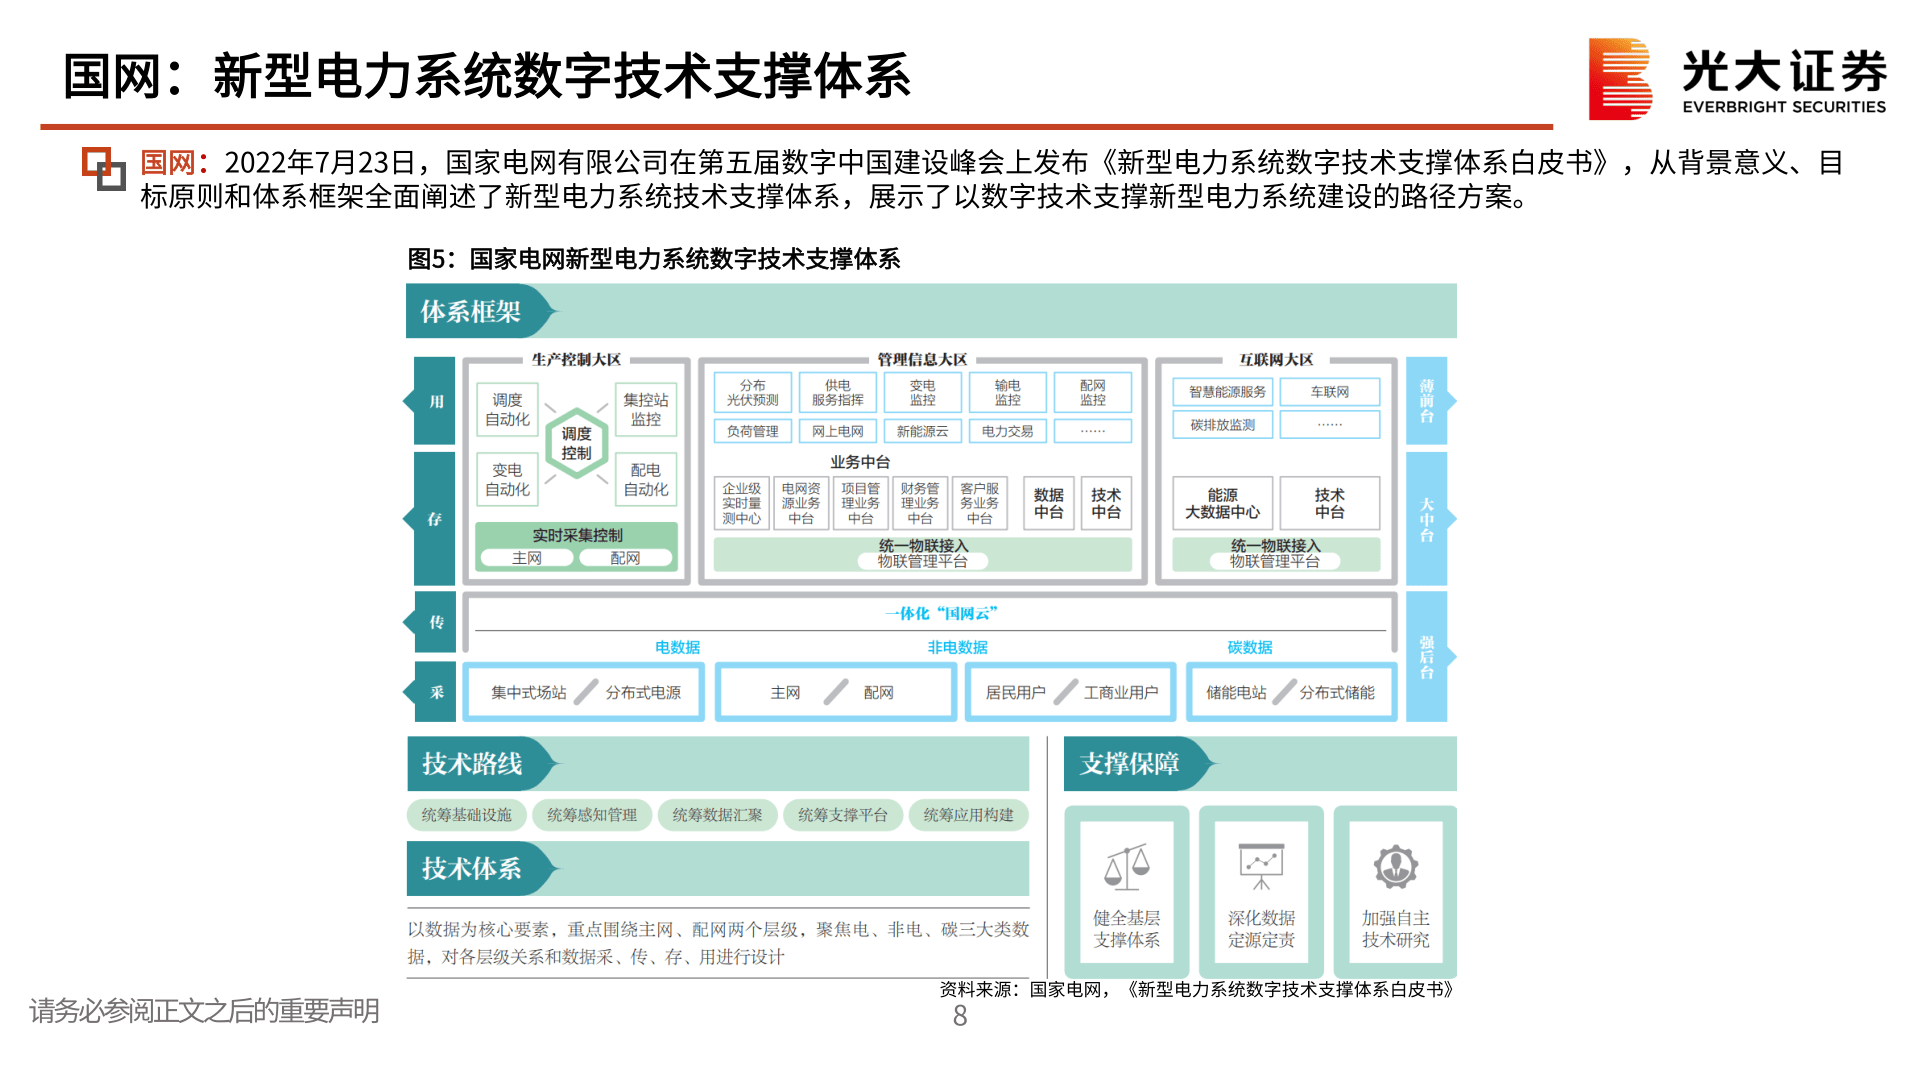
Task: Click the 变电监控 box
Action: coord(923,392)
